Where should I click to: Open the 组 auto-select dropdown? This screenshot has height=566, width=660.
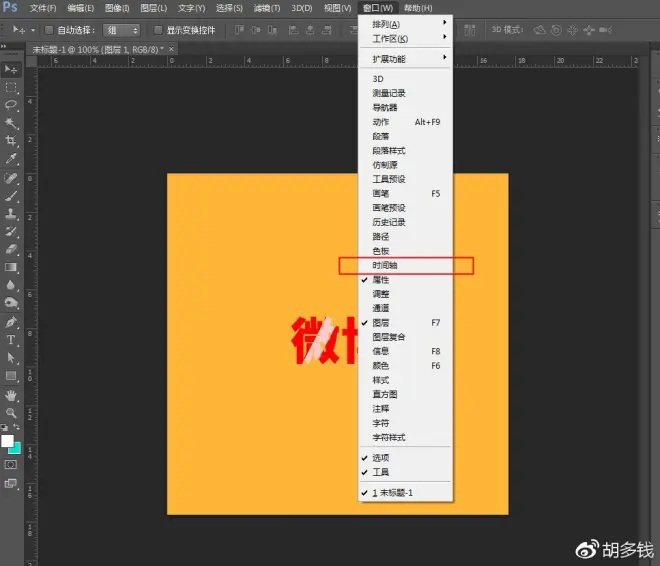tap(122, 30)
